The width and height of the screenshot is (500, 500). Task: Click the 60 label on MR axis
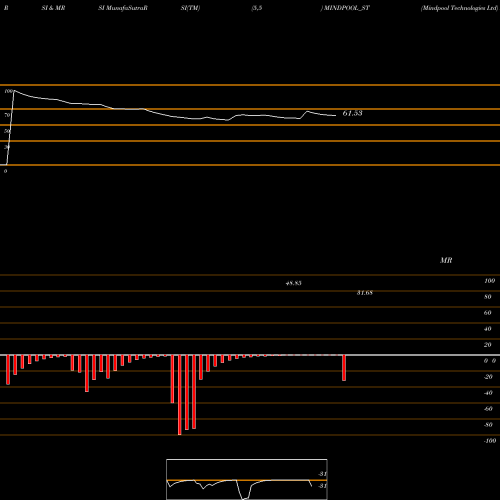pyautogui.click(x=488, y=313)
